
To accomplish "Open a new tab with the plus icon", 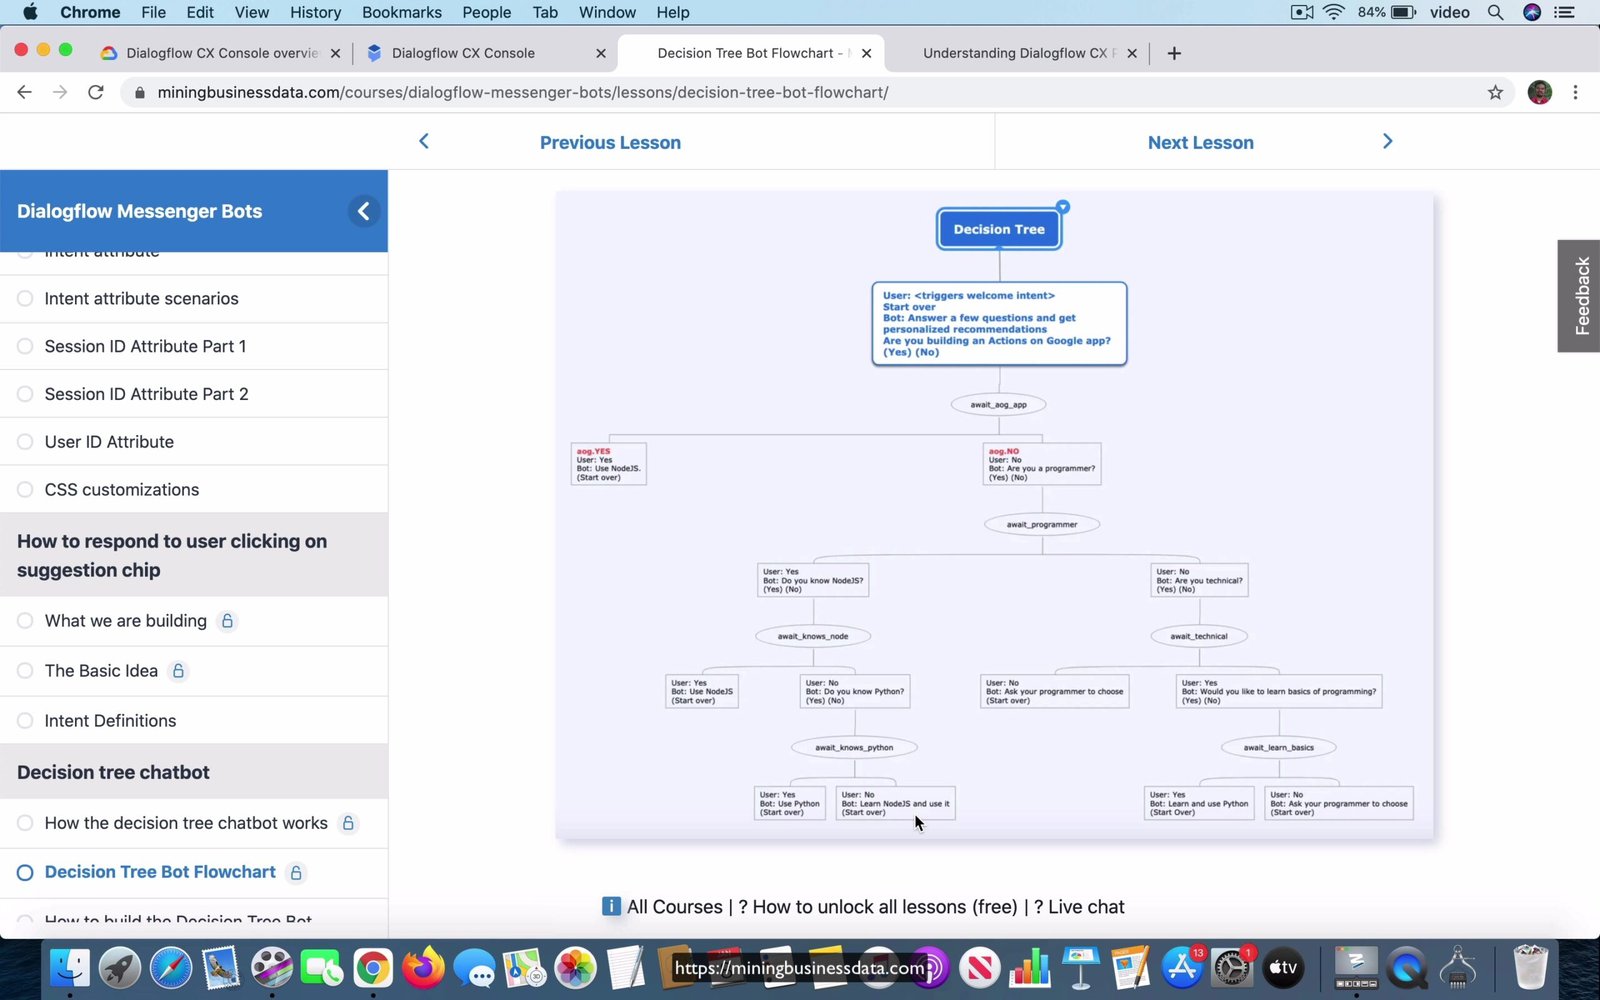I will click(1174, 53).
